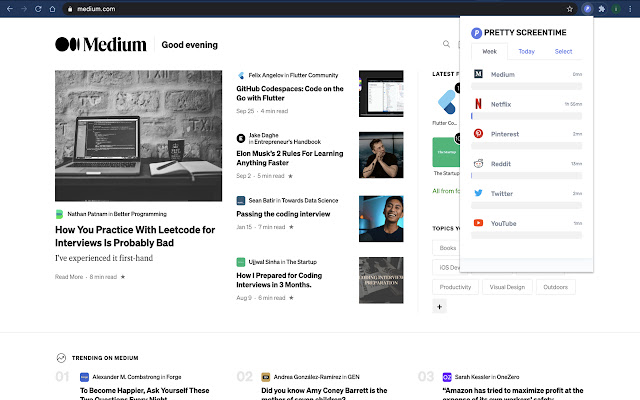This screenshot has height=400, width=640.
Task: Click Entrepreneur's Handbook publication link
Action: pyautogui.click(x=288, y=142)
